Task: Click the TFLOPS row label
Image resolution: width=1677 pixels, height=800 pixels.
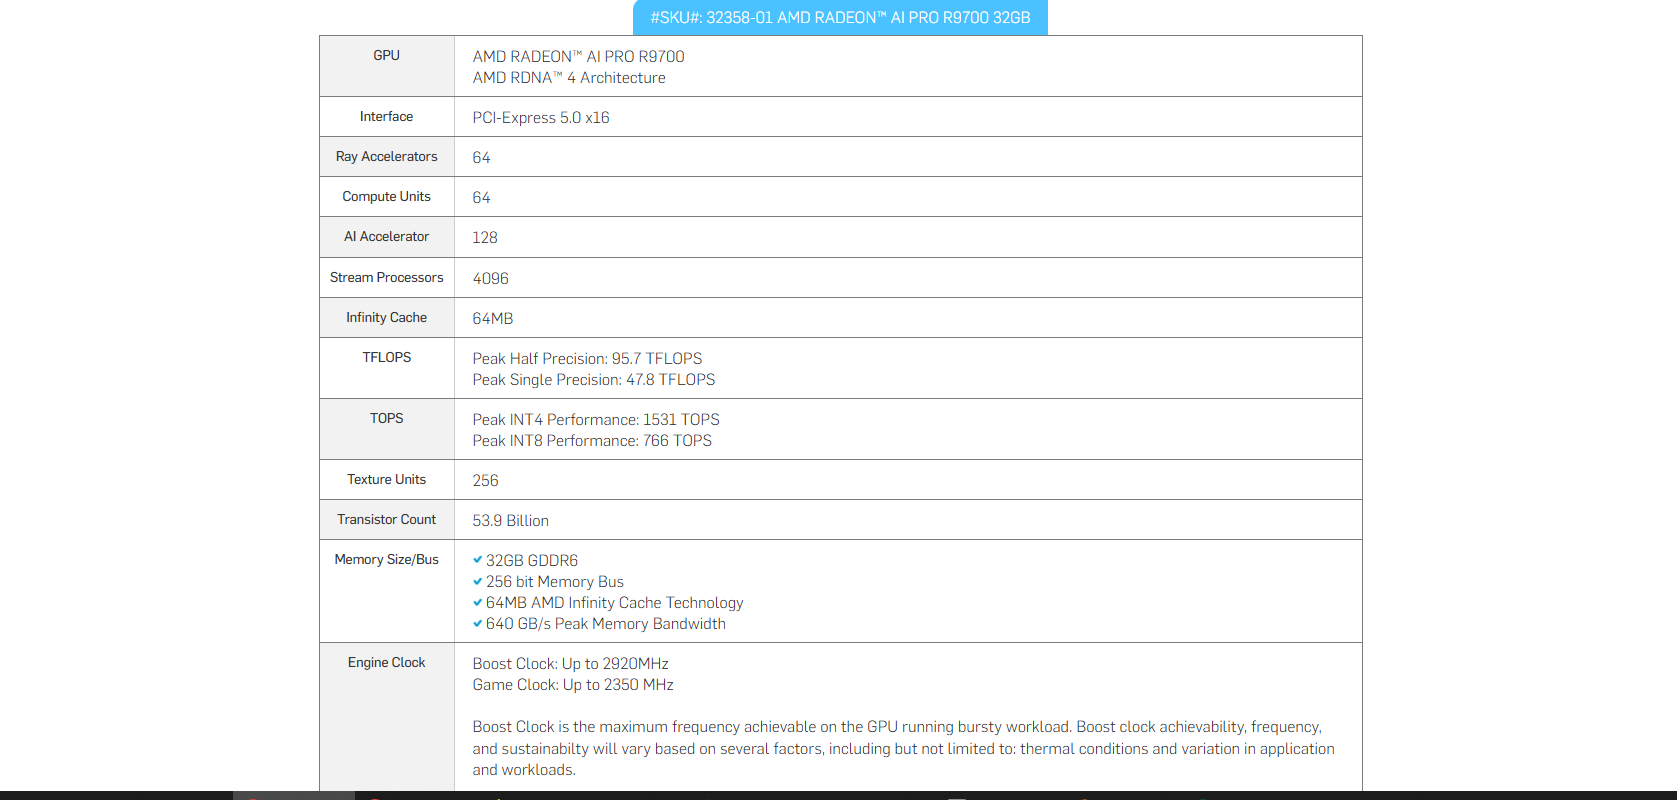Action: pyautogui.click(x=386, y=358)
